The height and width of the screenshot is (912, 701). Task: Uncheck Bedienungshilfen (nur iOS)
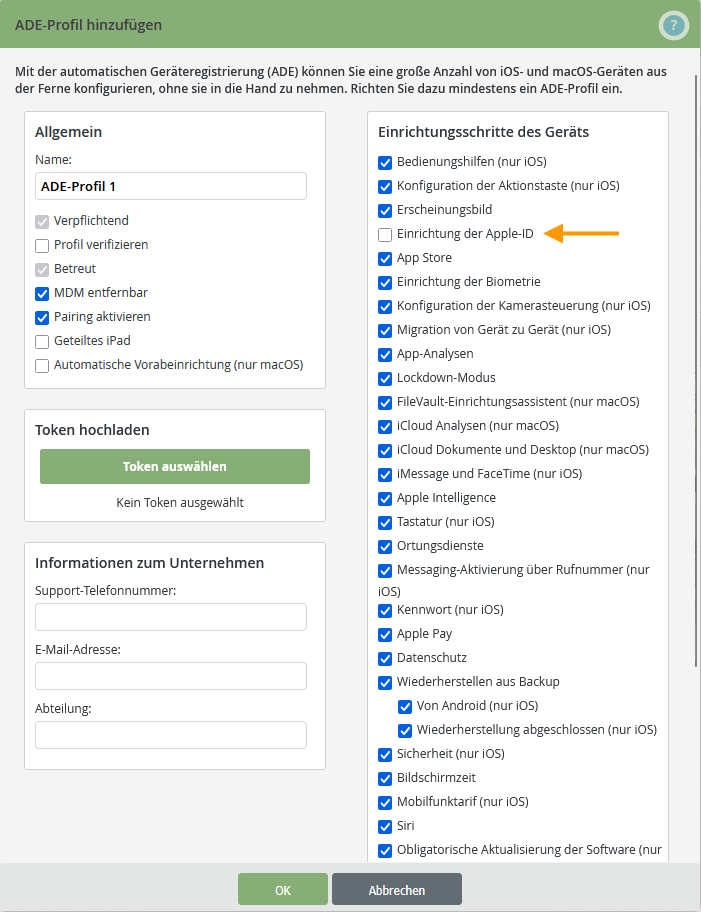coord(384,161)
